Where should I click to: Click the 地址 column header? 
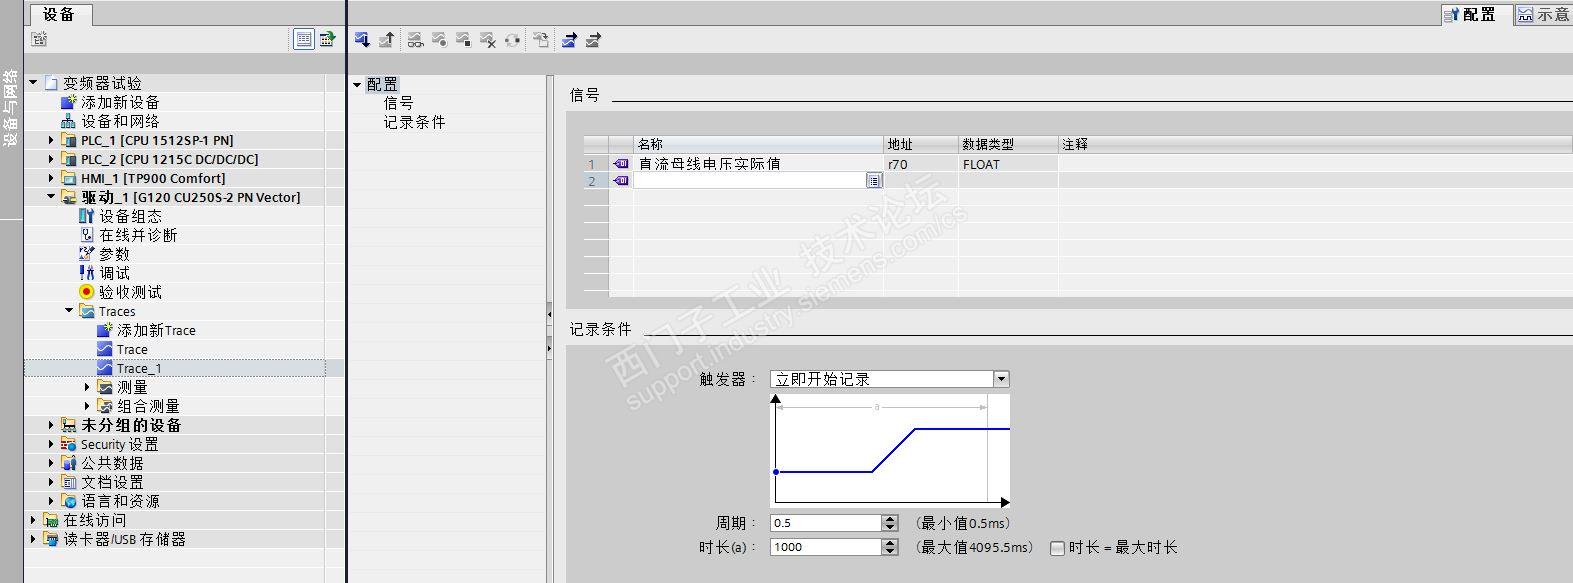pyautogui.click(x=920, y=145)
